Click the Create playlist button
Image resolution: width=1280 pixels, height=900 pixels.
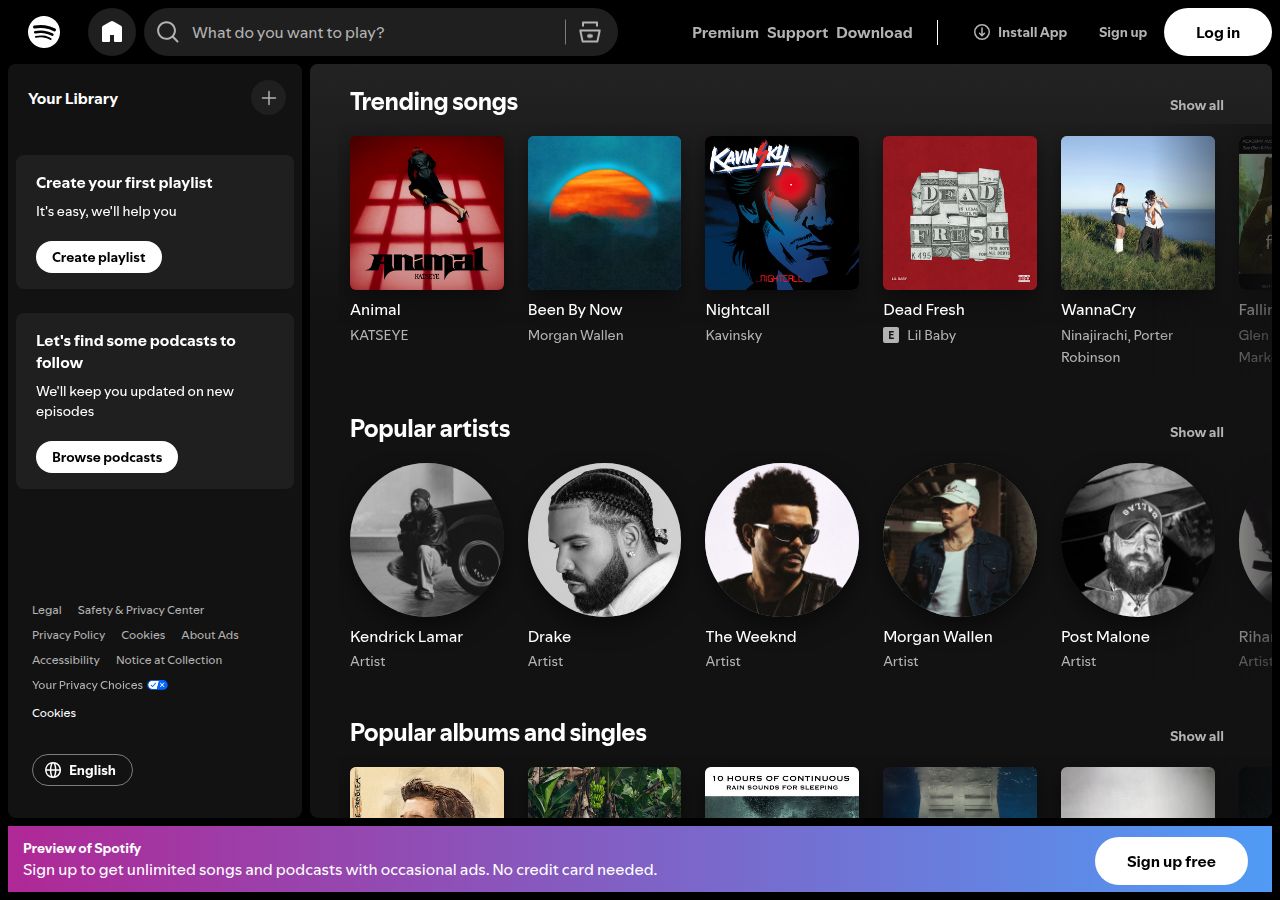[99, 257]
